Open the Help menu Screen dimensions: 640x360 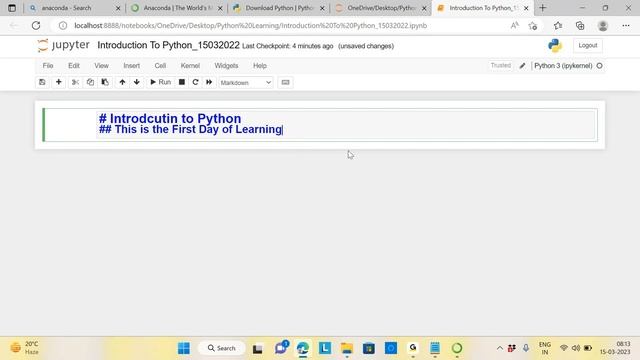tap(260, 66)
